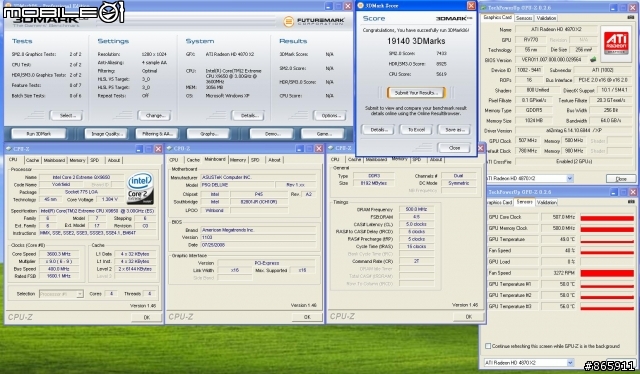Open GPU selector dropdown in upper GPU-Z window
This screenshot has width=640, height=374.
pos(570,178)
